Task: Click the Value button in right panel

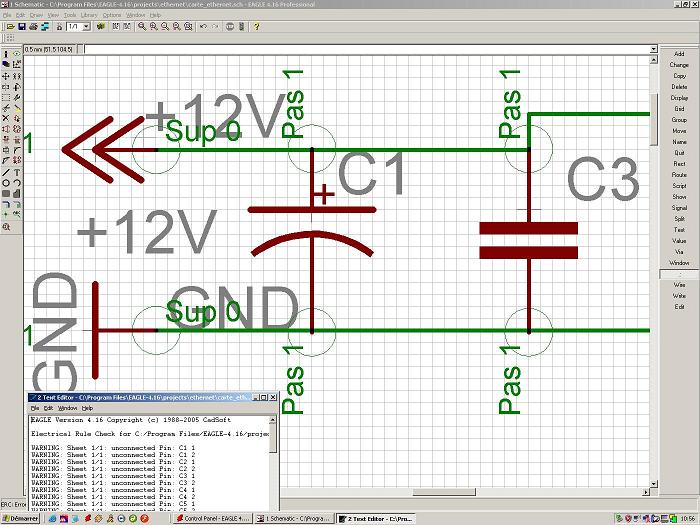Action: (x=679, y=241)
